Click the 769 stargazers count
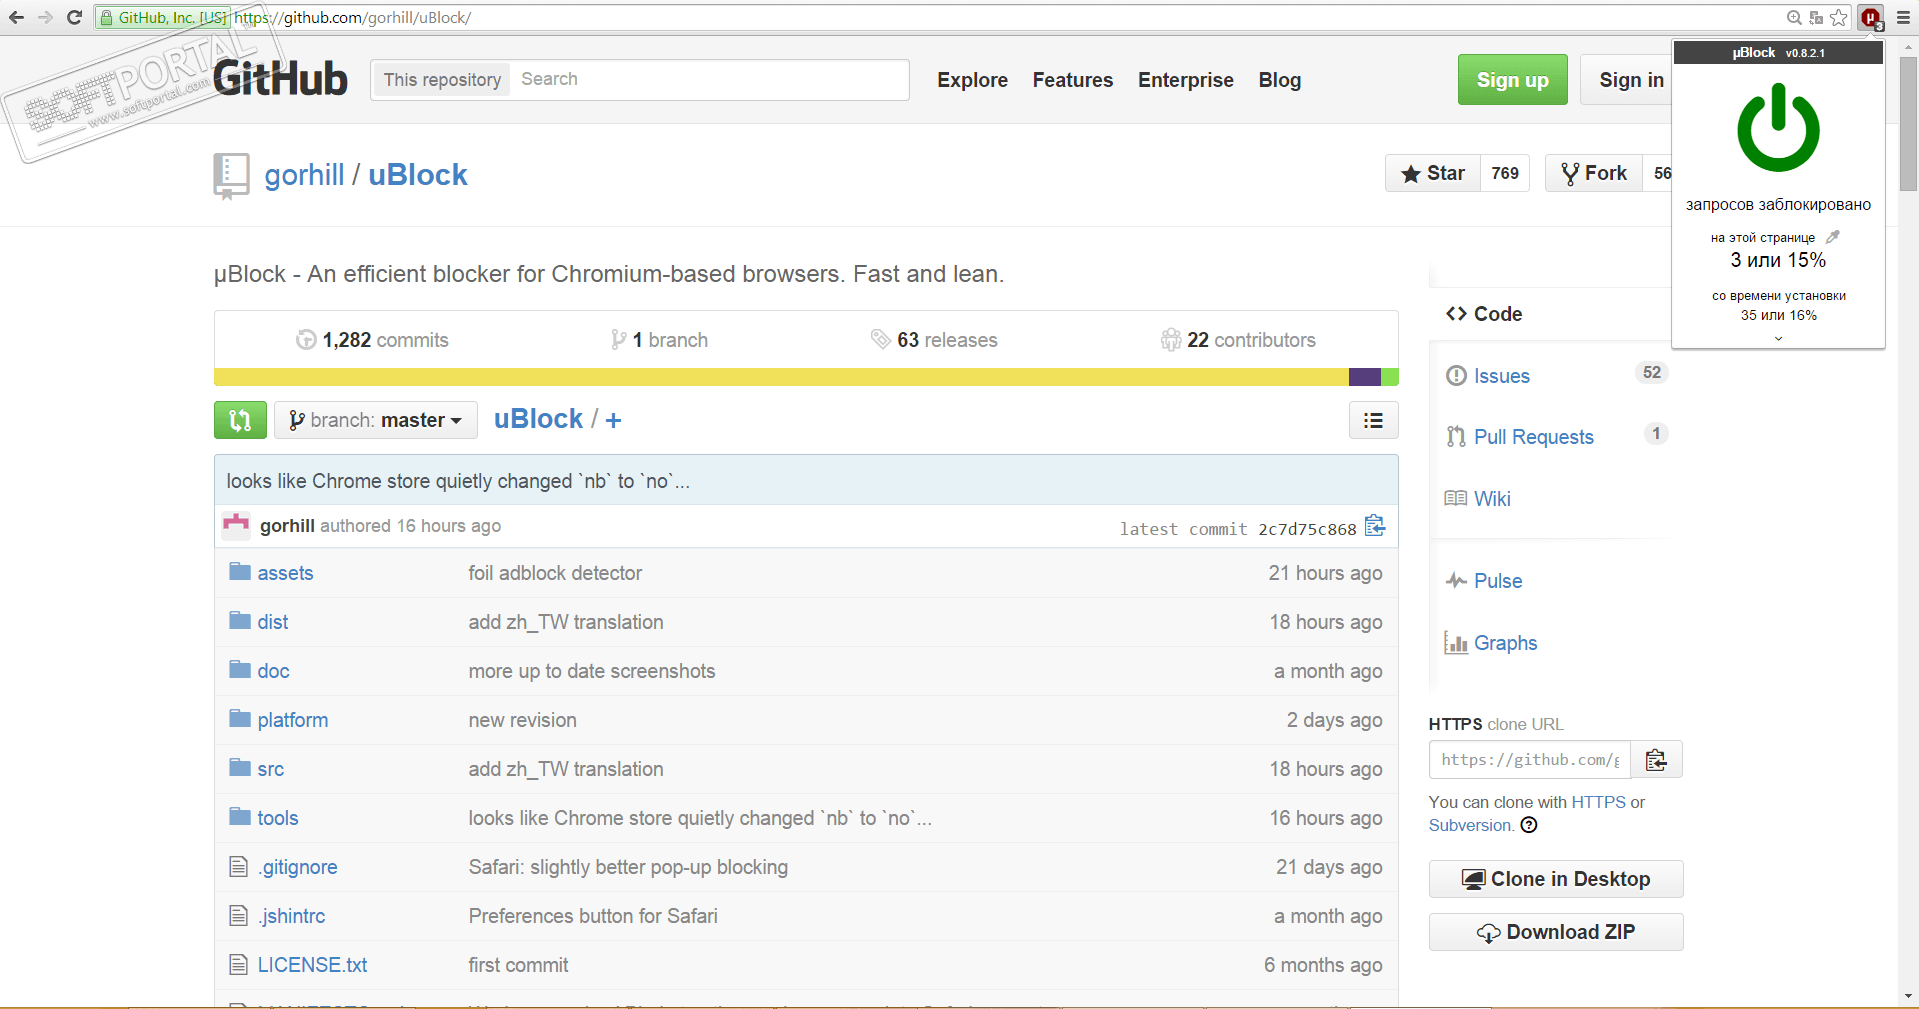This screenshot has height=1009, width=1919. click(x=1505, y=173)
